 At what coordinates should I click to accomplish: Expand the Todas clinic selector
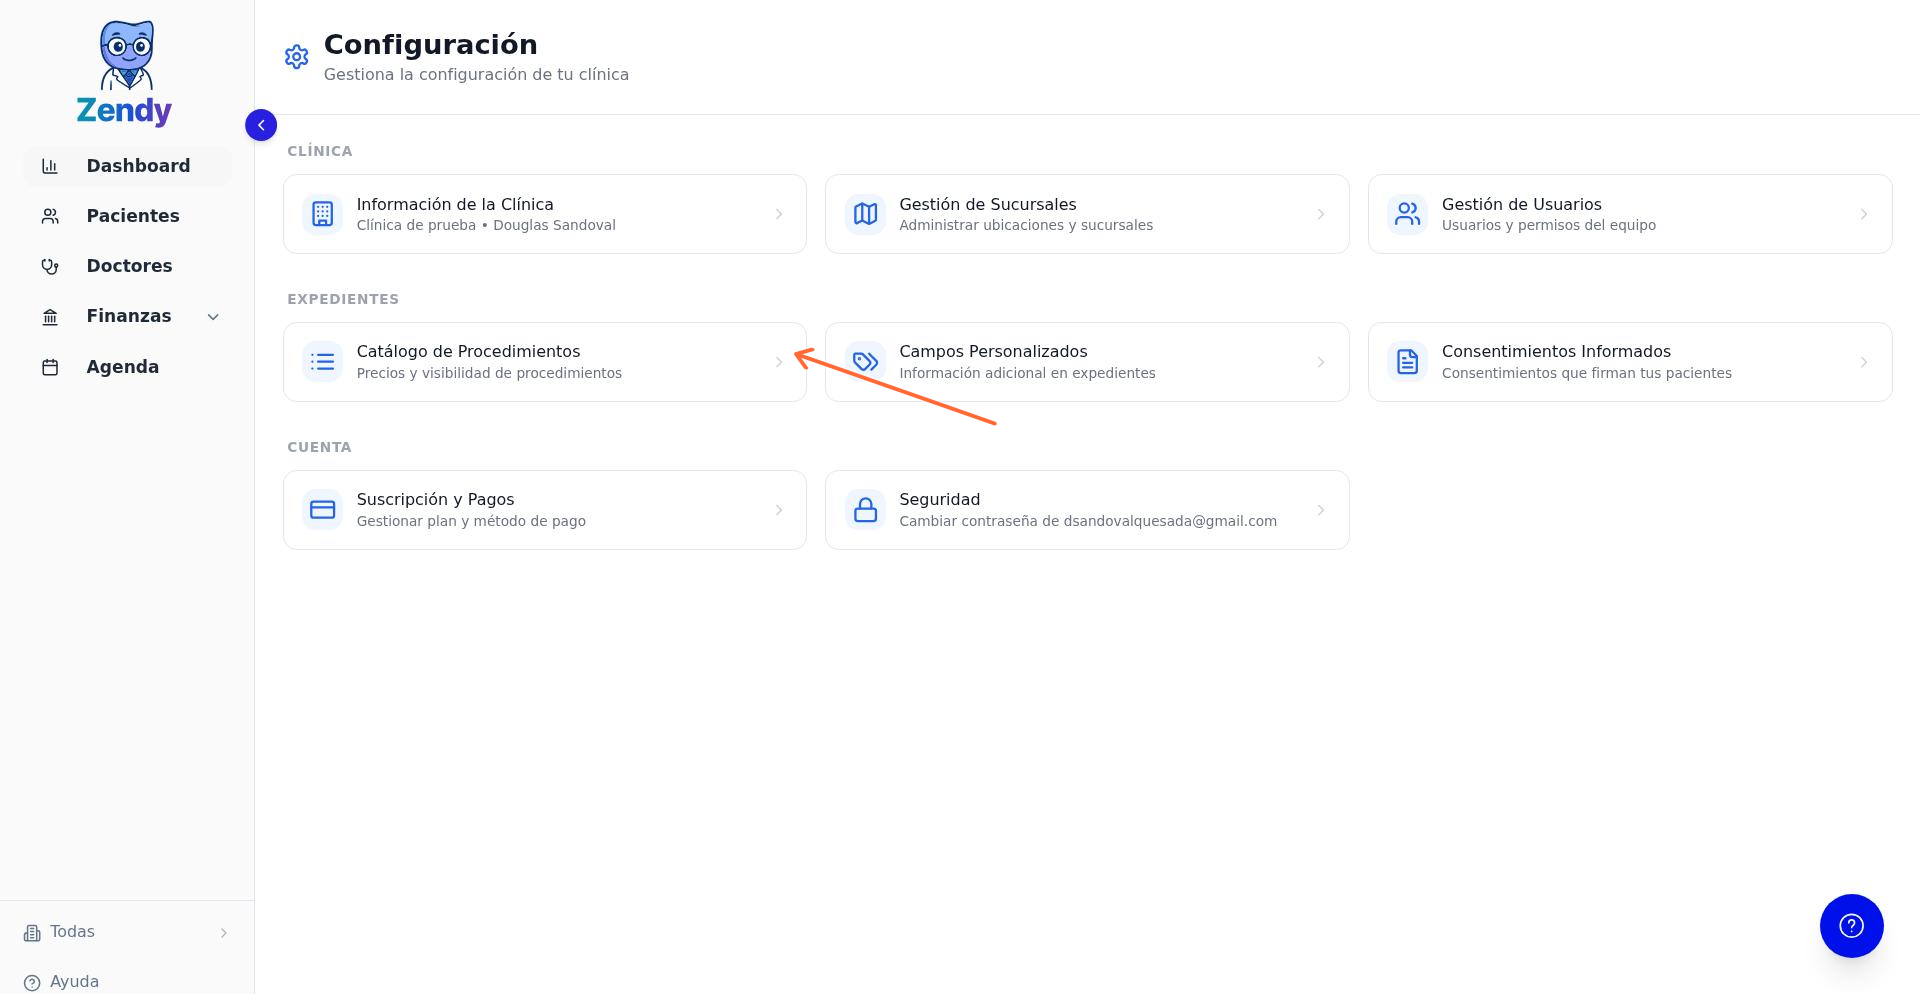point(223,932)
